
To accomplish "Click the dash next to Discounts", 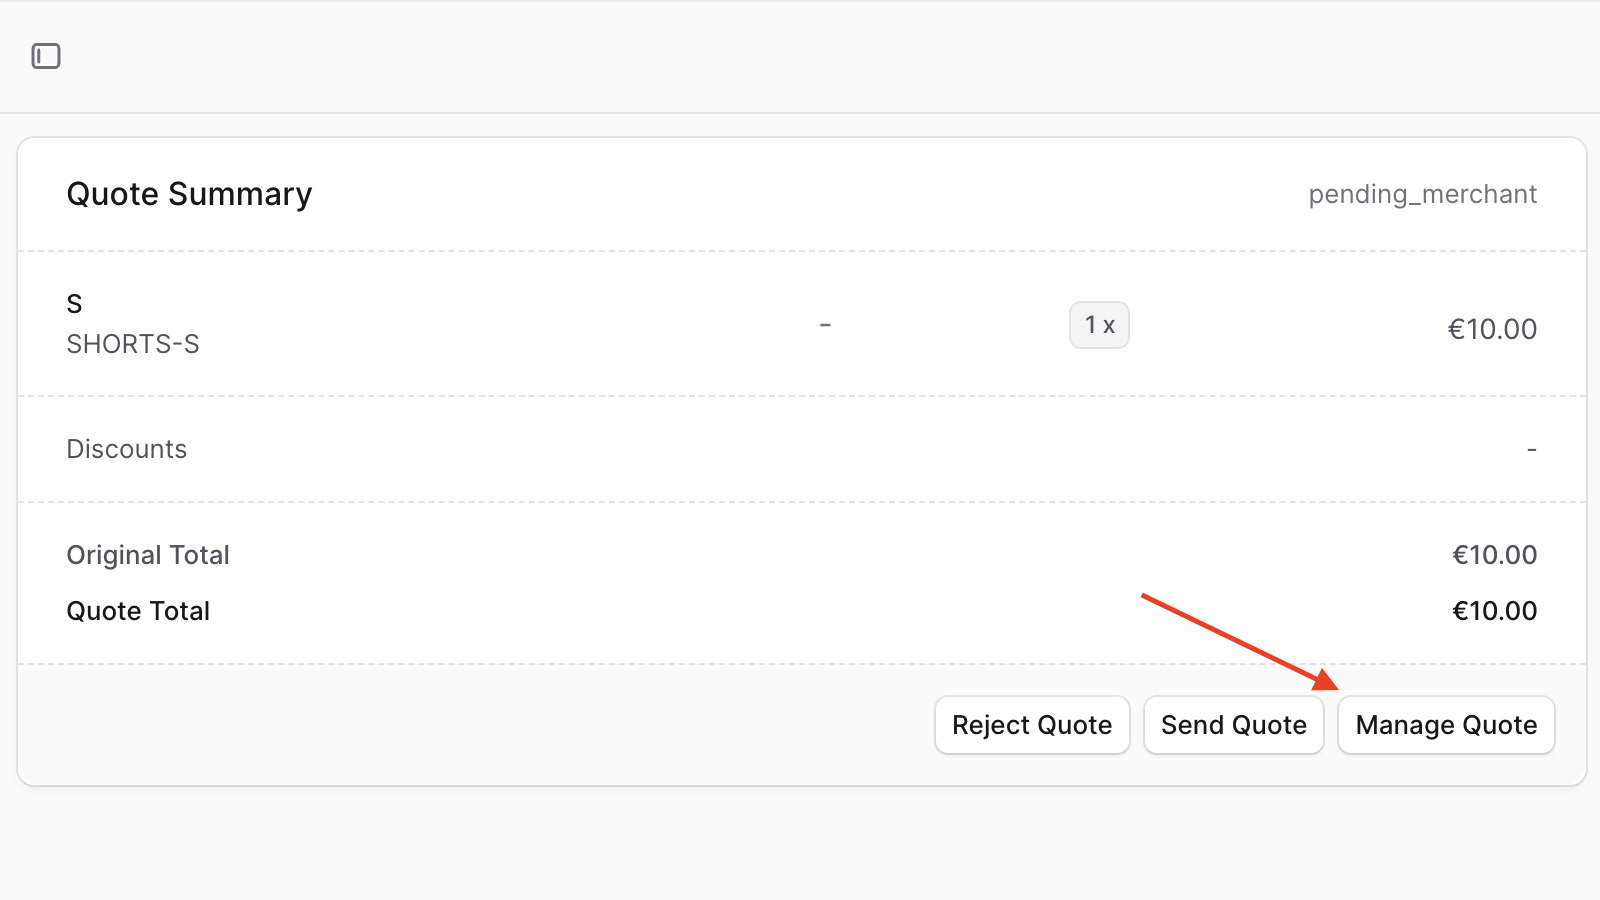I will click(x=1530, y=449).
